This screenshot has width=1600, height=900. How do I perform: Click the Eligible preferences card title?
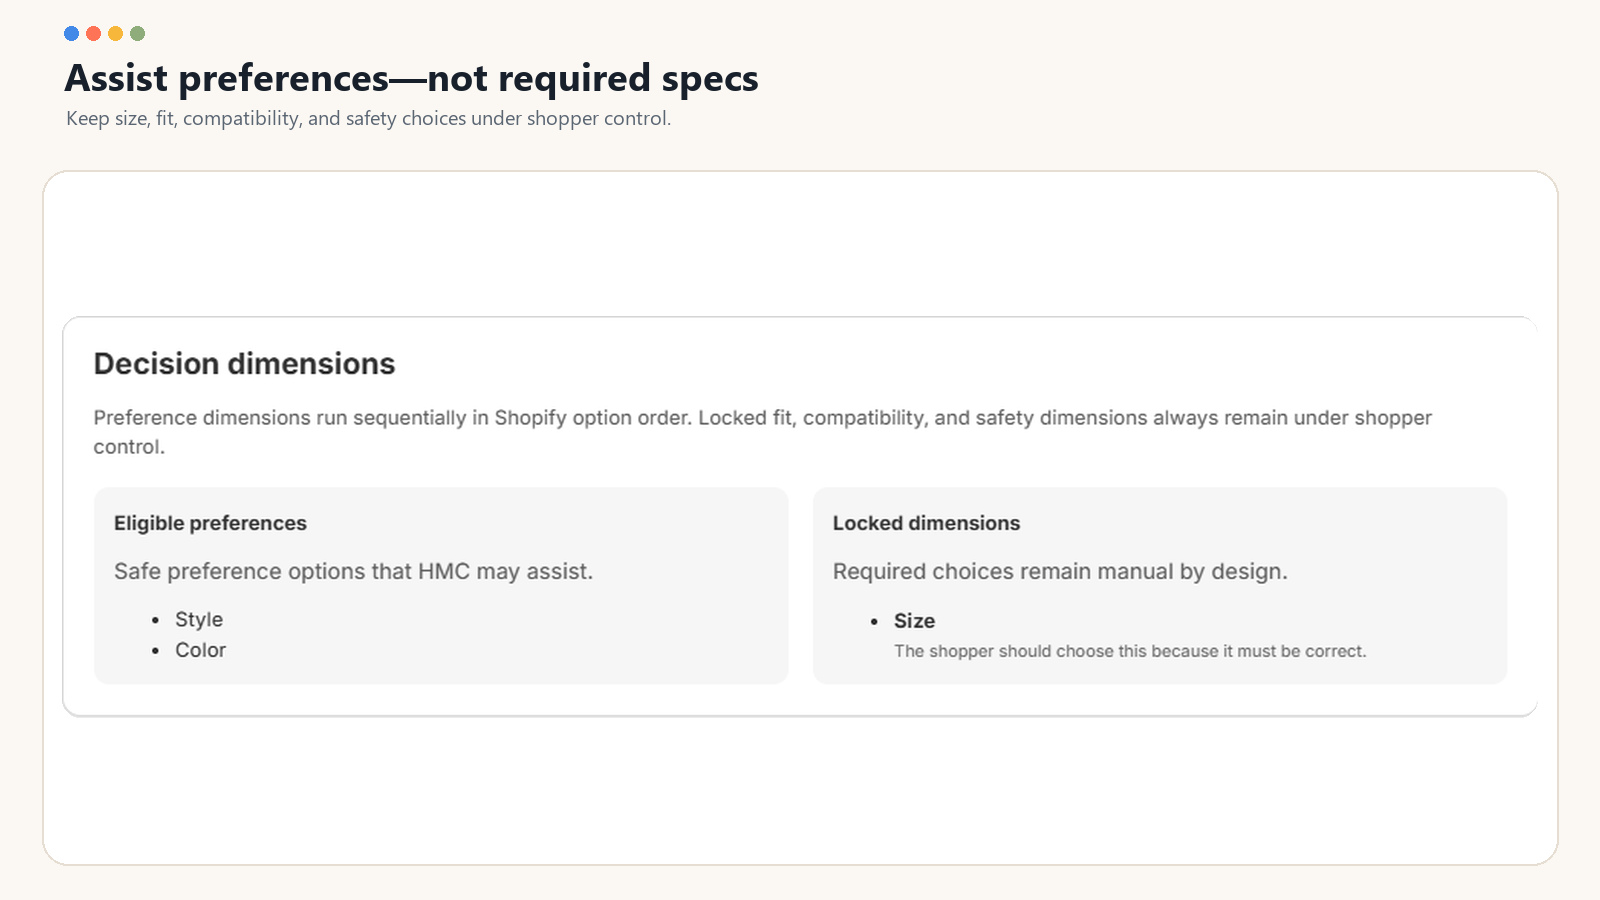click(210, 523)
